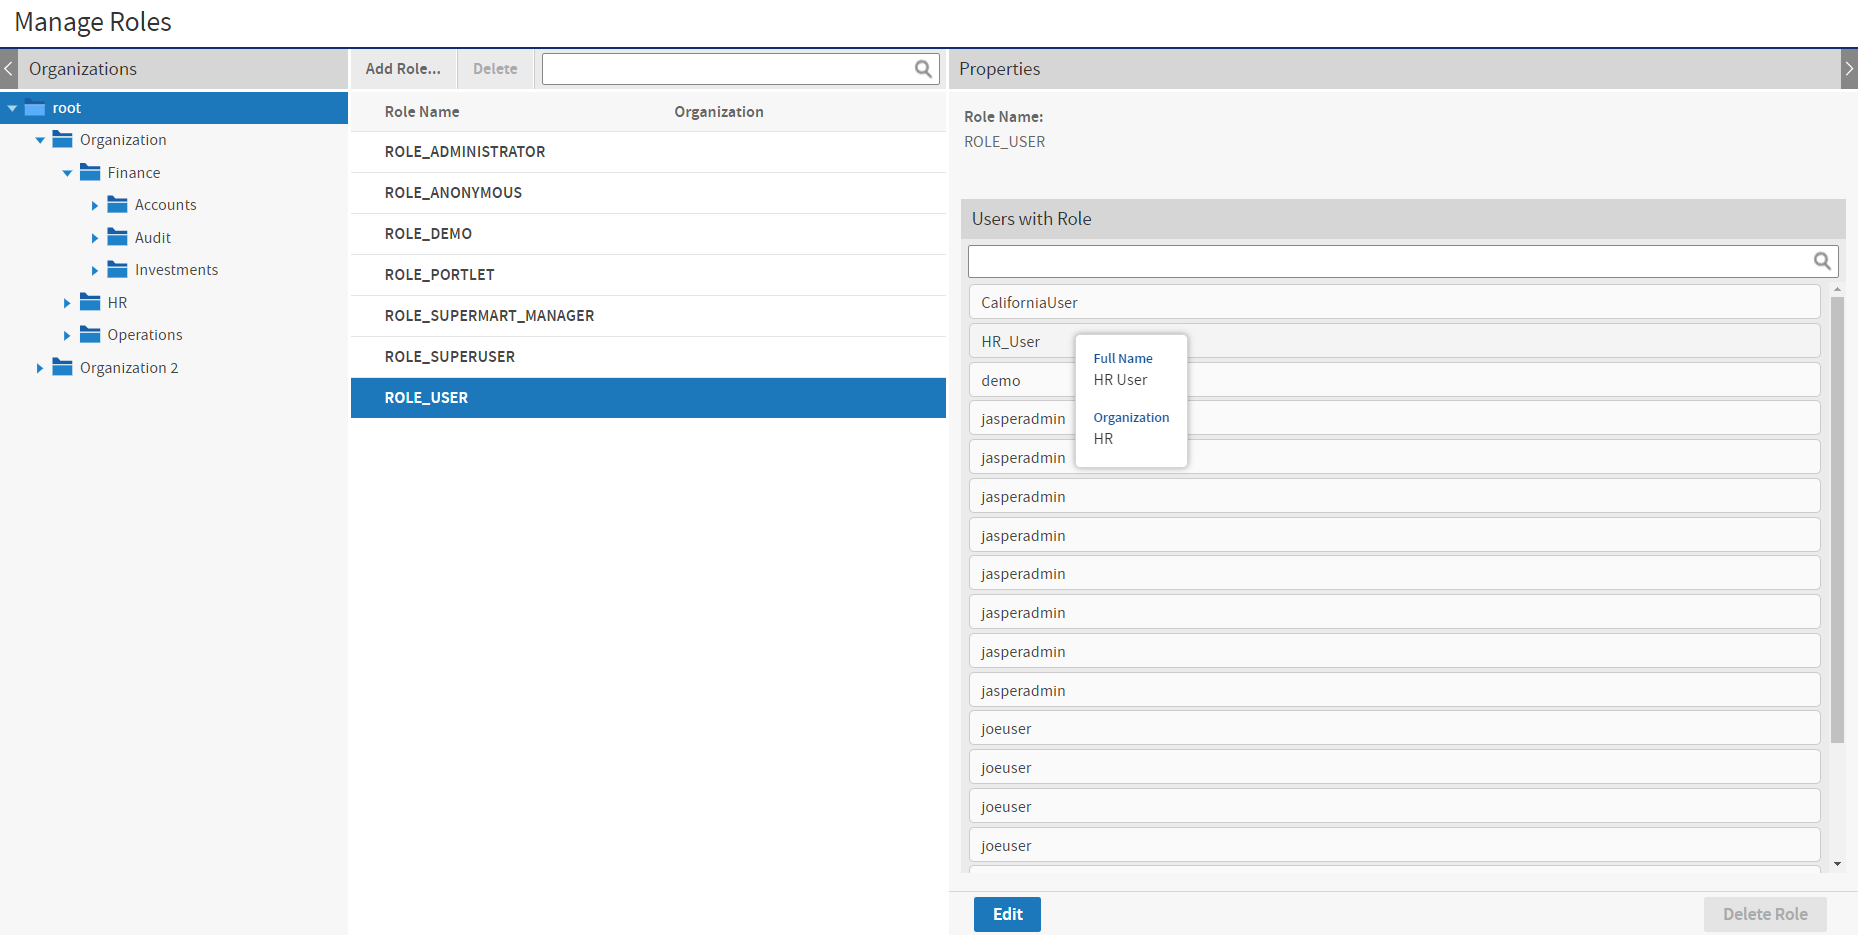Select the ROLE_ANONYMOUS row

tap(648, 193)
